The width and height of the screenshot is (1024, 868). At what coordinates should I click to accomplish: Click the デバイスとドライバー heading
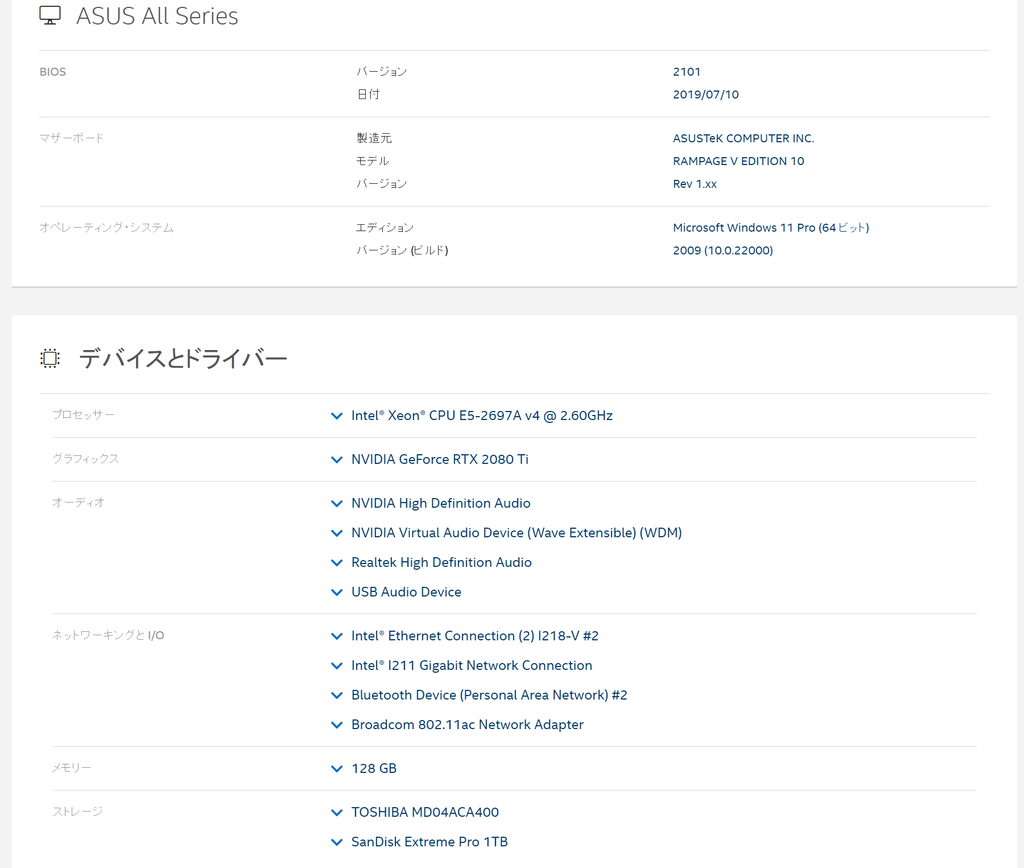pos(183,359)
